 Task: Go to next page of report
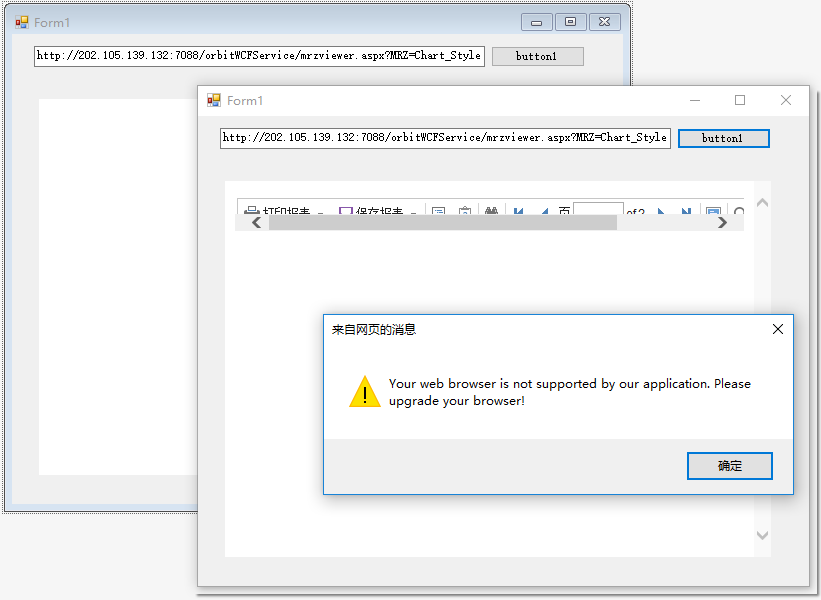pyautogui.click(x=661, y=210)
